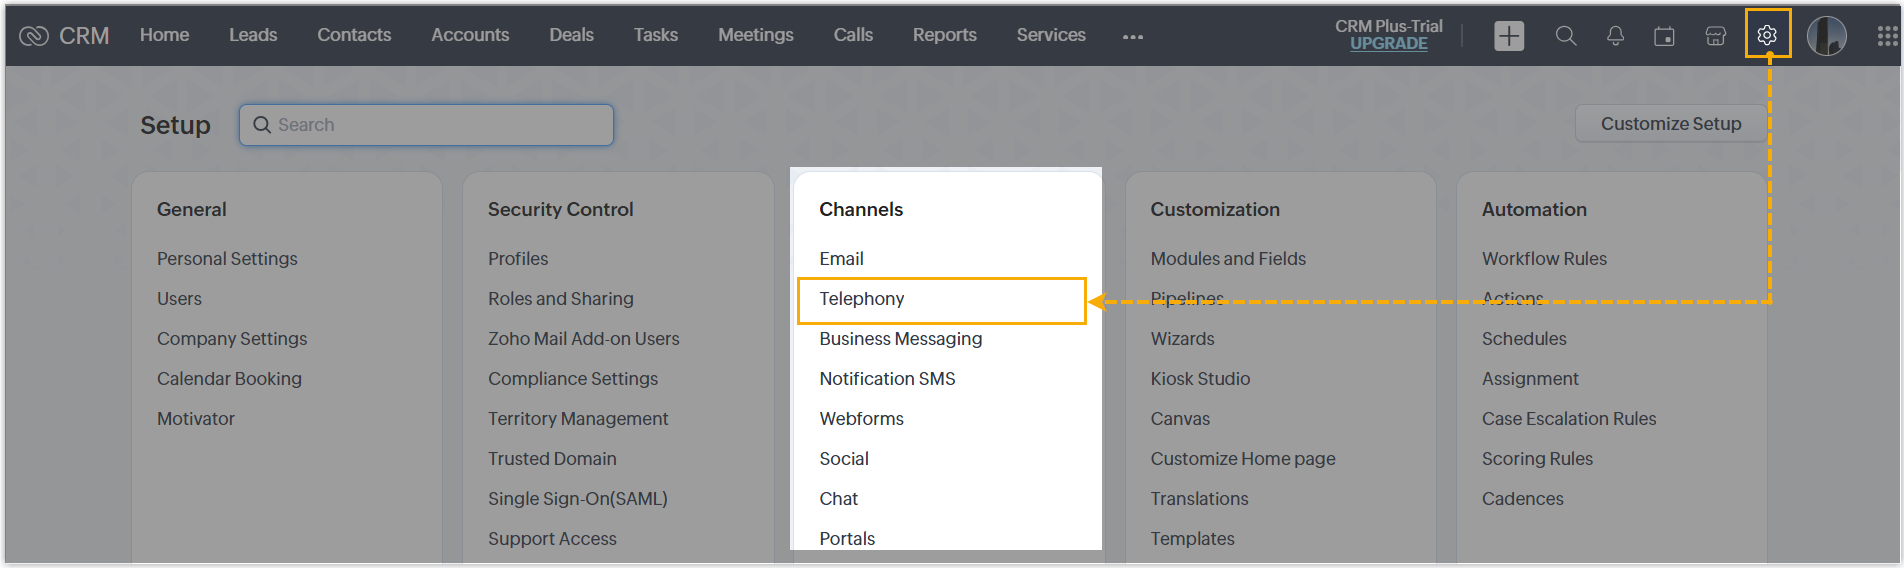This screenshot has width=1904, height=568.
Task: Open the Leads tab
Action: pyautogui.click(x=253, y=35)
